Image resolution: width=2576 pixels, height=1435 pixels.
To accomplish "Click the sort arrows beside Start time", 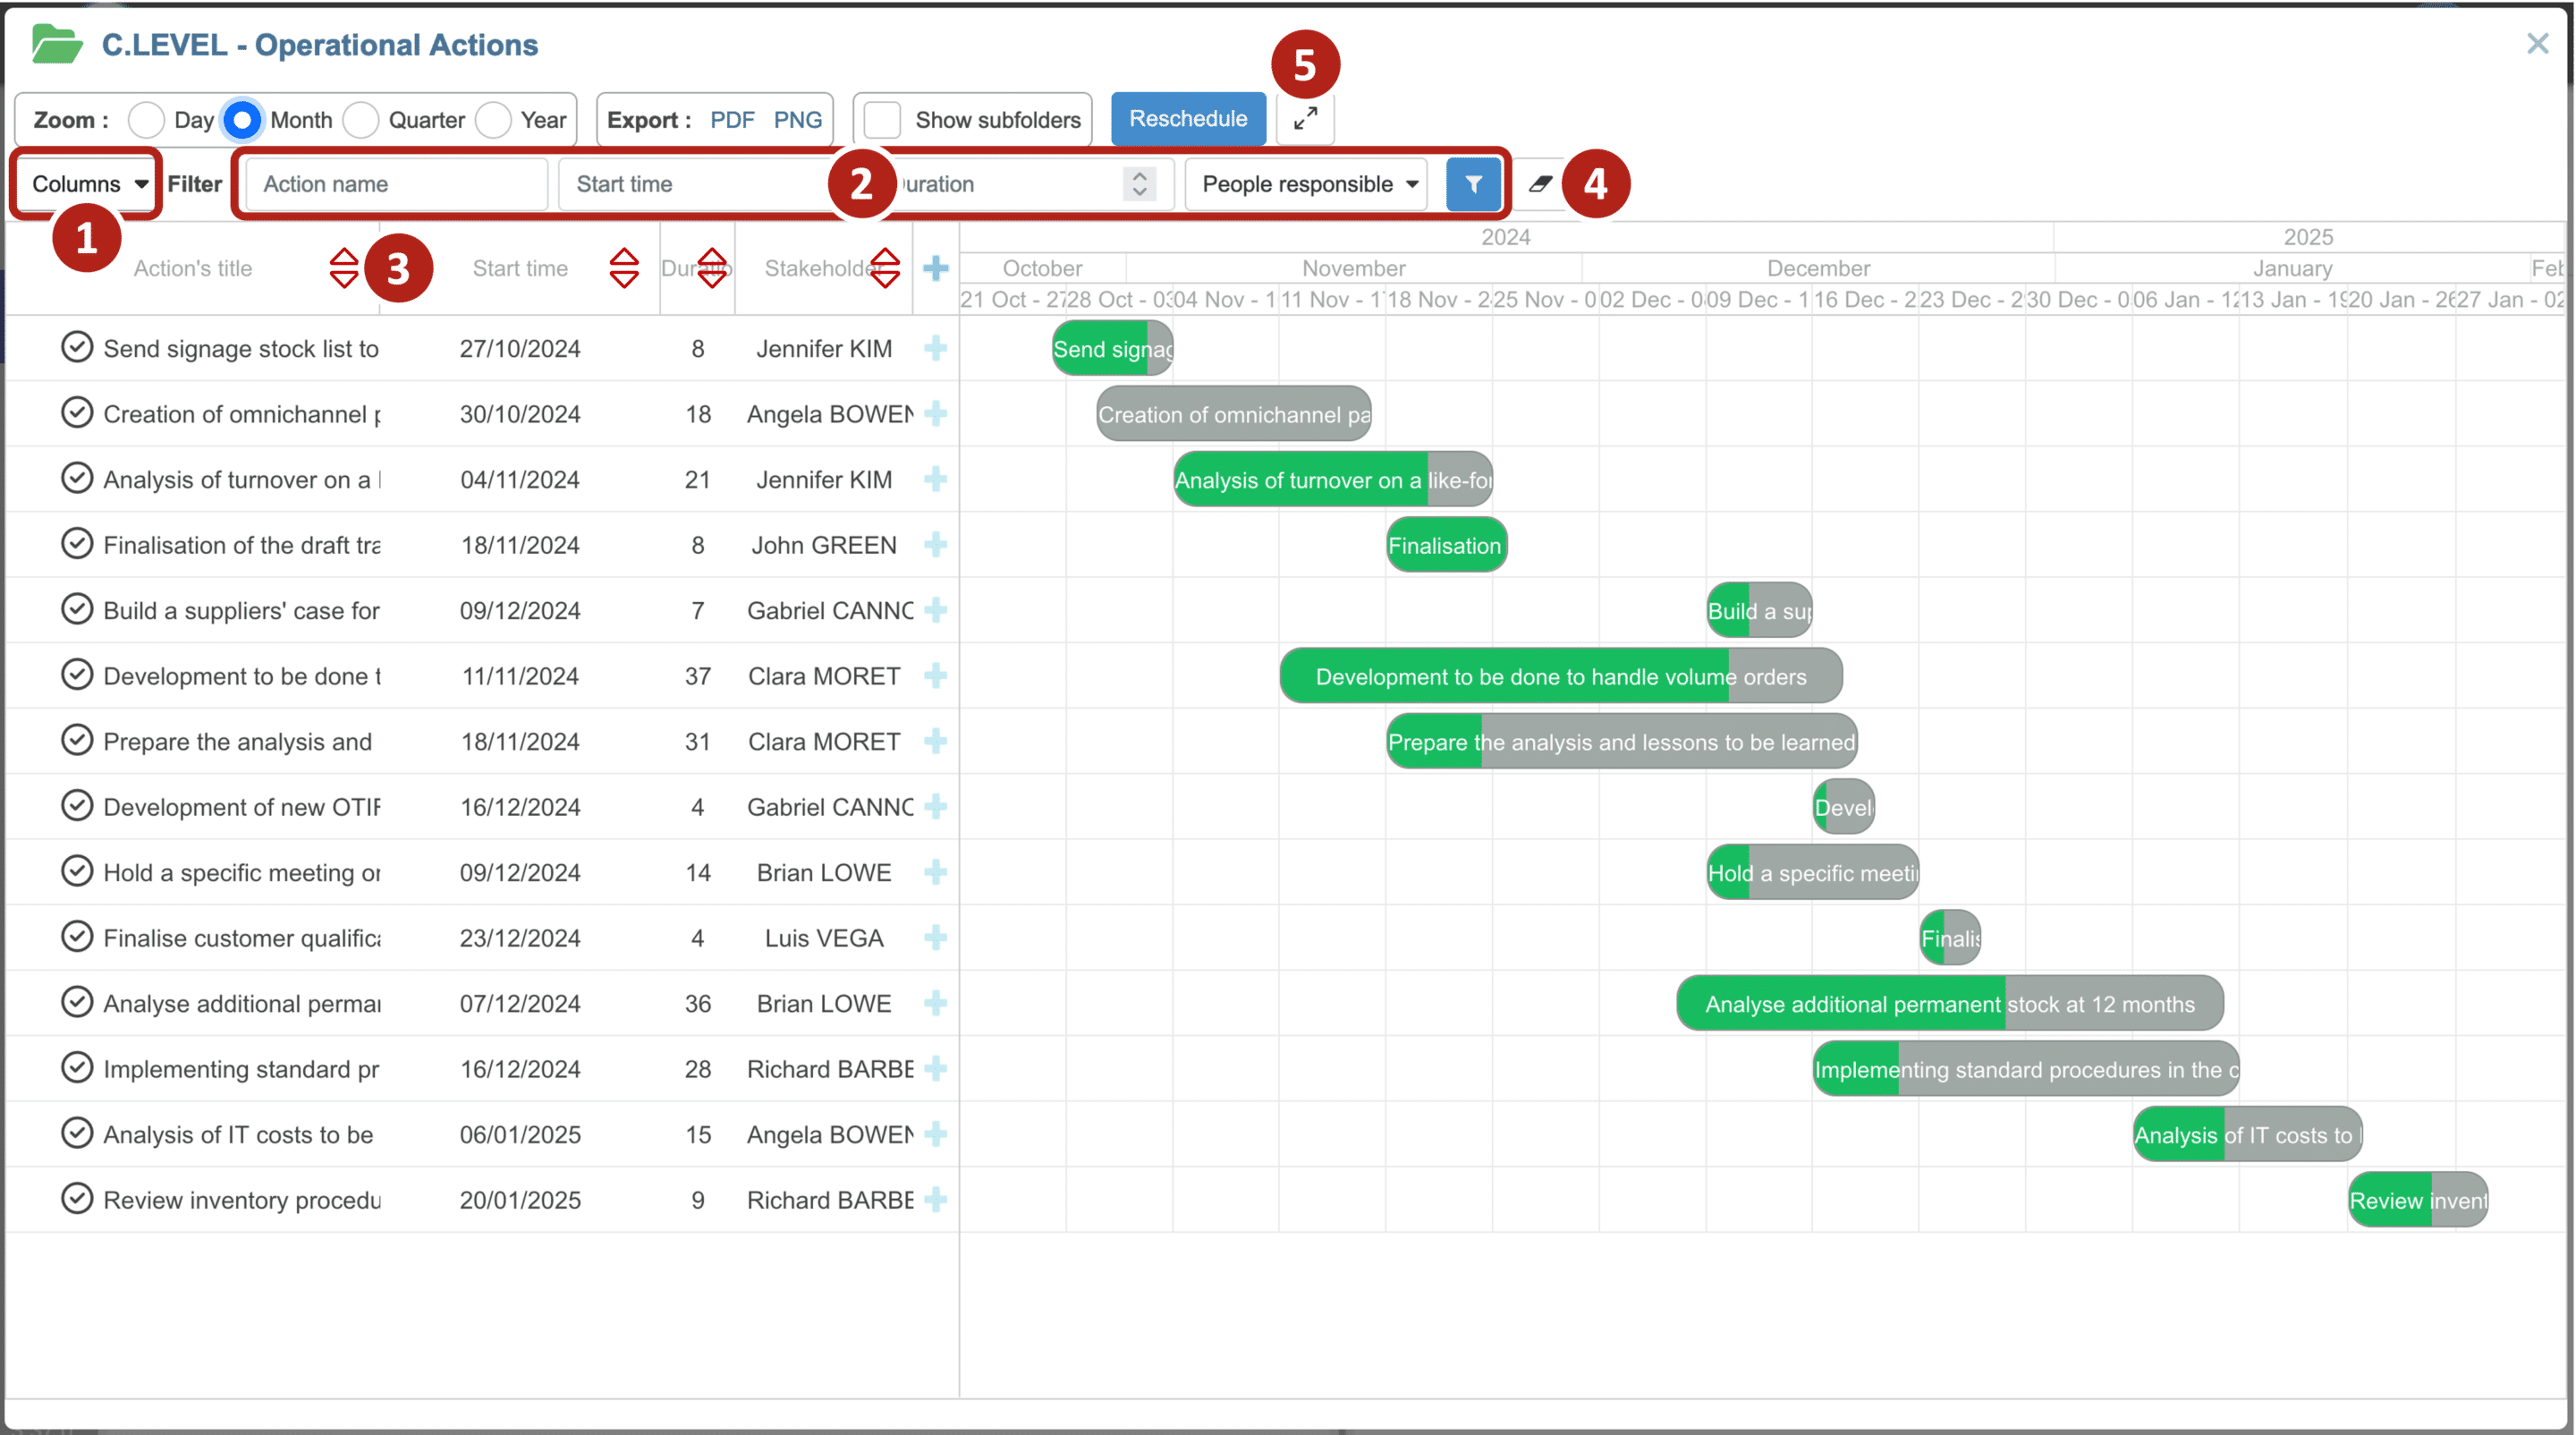I will [x=624, y=268].
